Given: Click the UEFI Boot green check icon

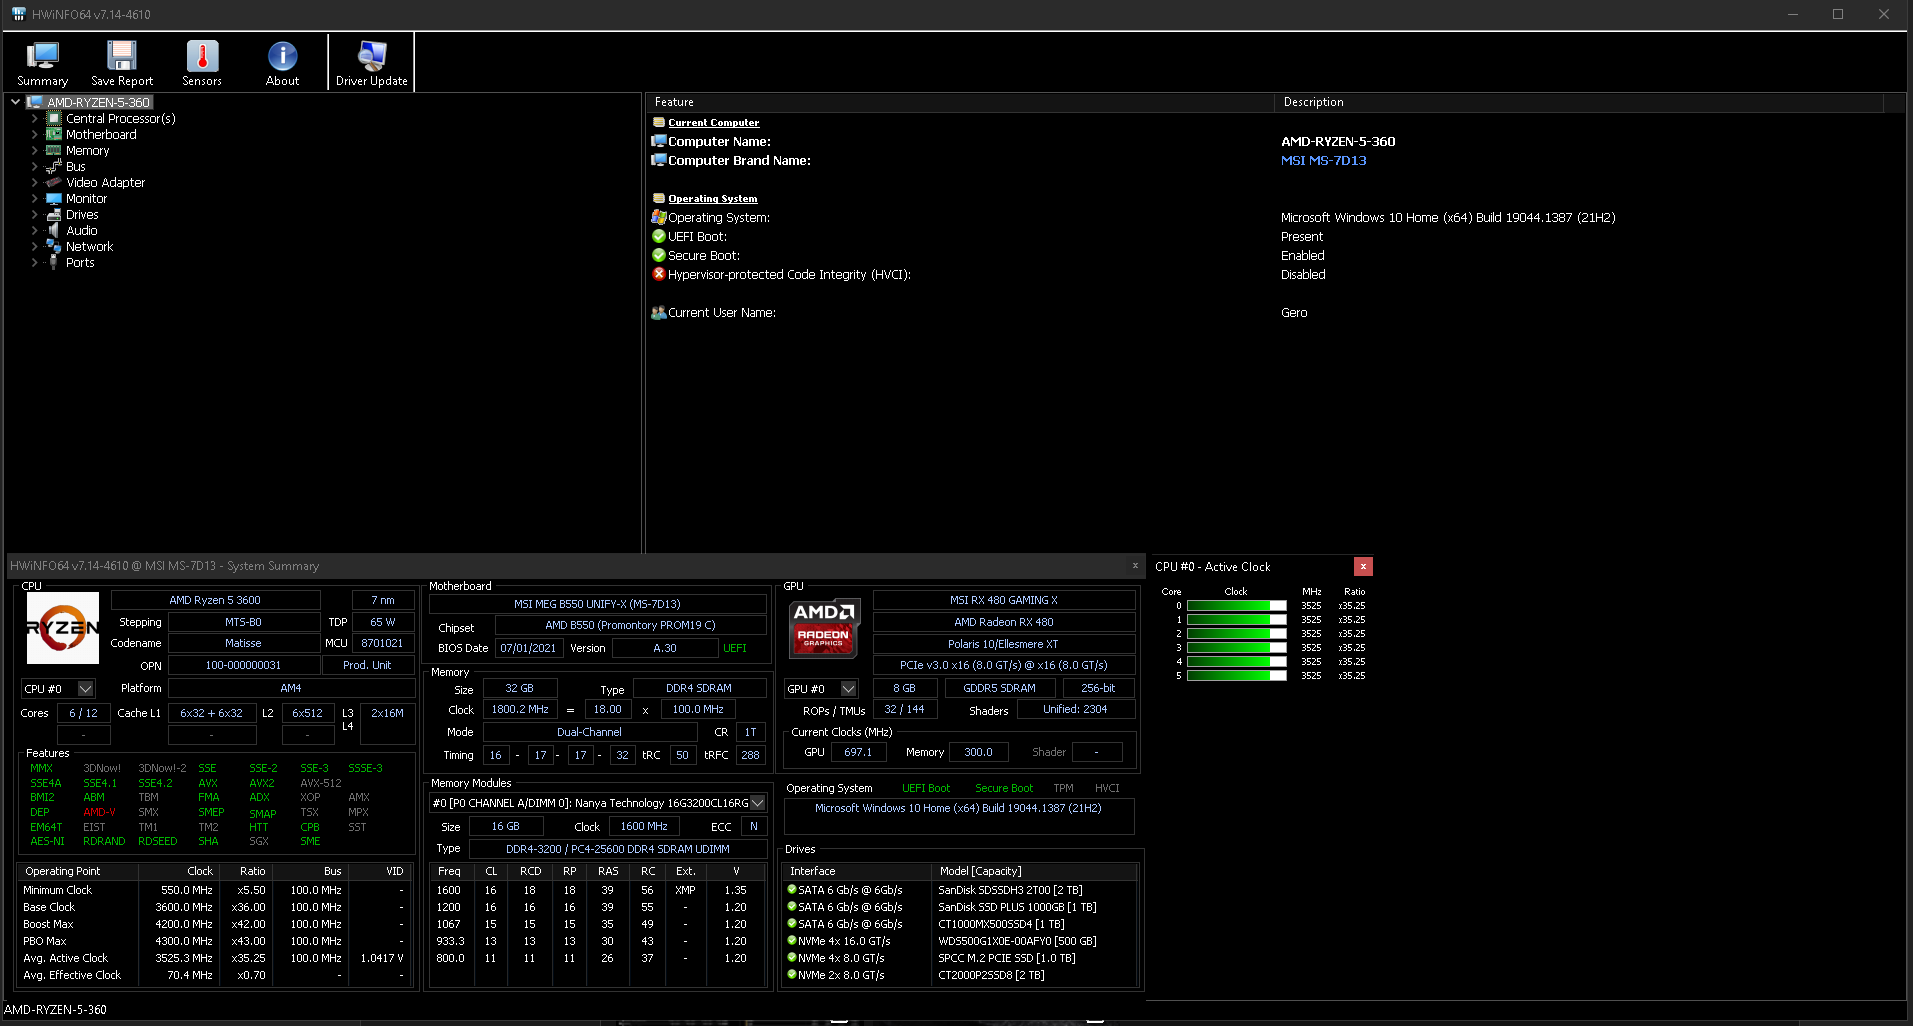Looking at the screenshot, I should 659,237.
